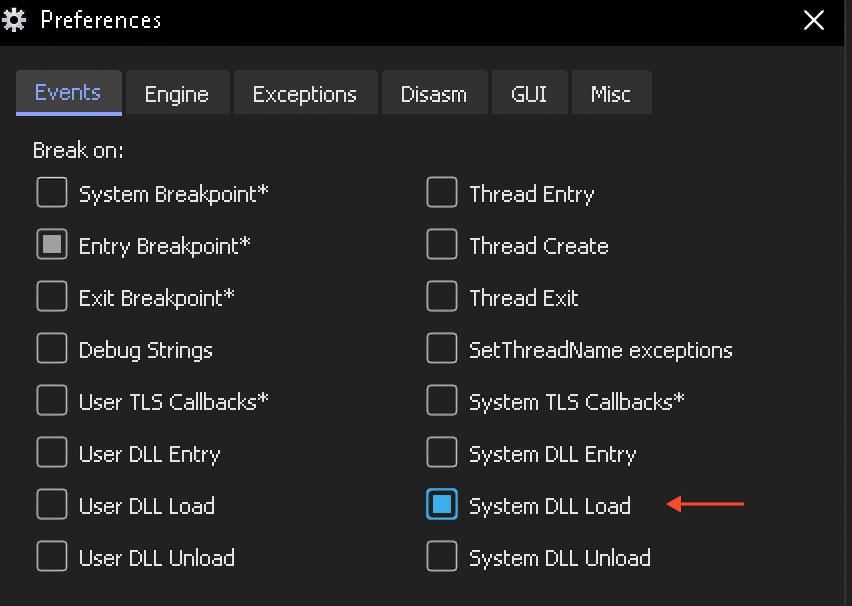
Task: Uncheck the System DLL Load checkbox
Action: [442, 505]
